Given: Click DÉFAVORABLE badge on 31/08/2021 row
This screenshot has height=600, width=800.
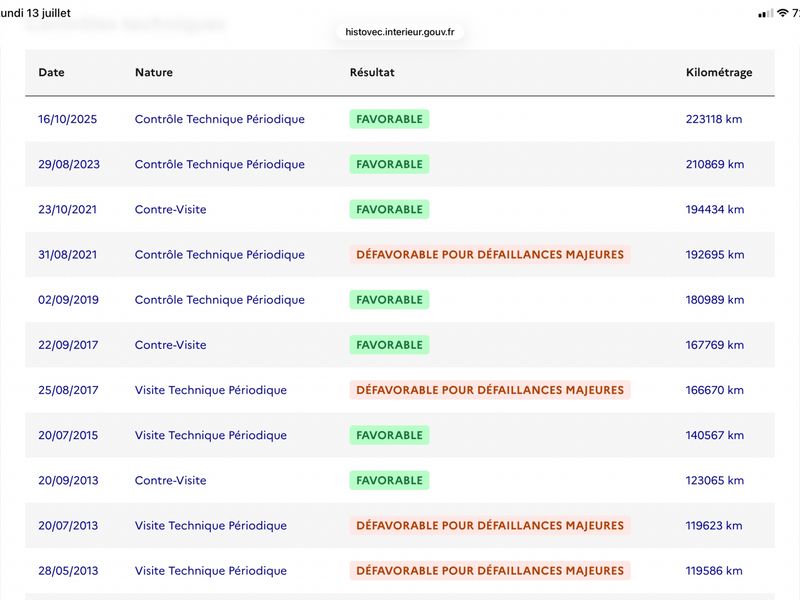Looking at the screenshot, I should point(490,255).
